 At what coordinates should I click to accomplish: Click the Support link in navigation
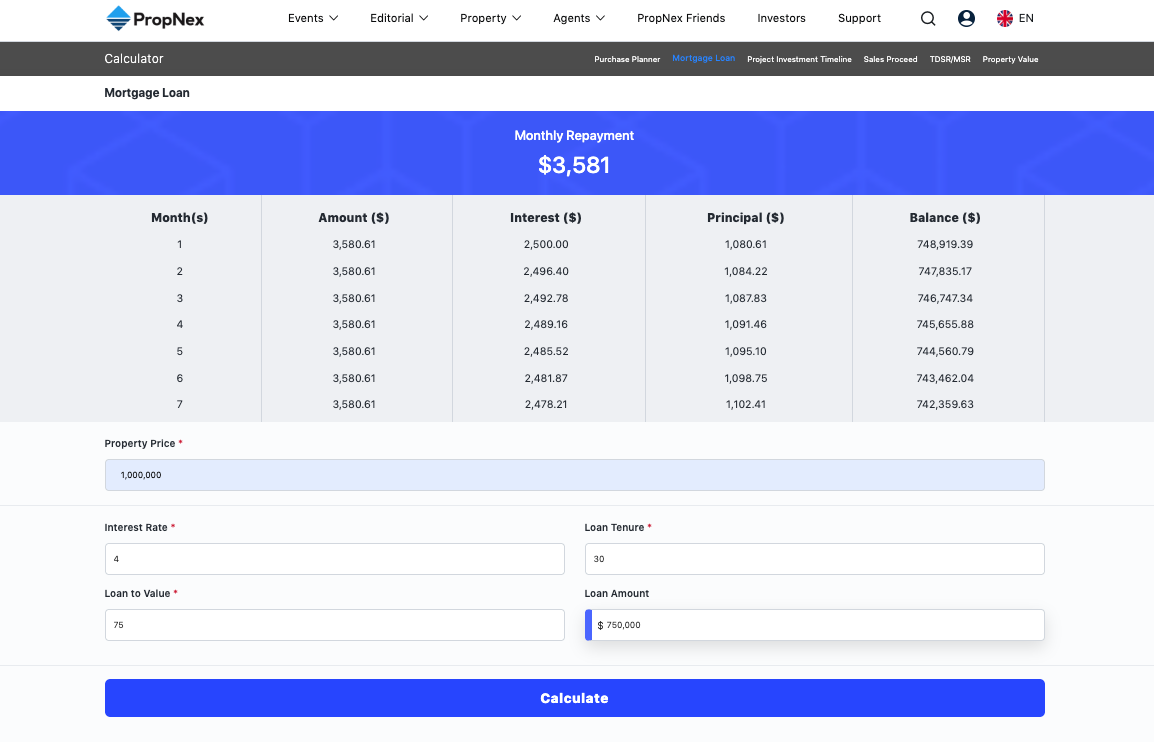[859, 18]
